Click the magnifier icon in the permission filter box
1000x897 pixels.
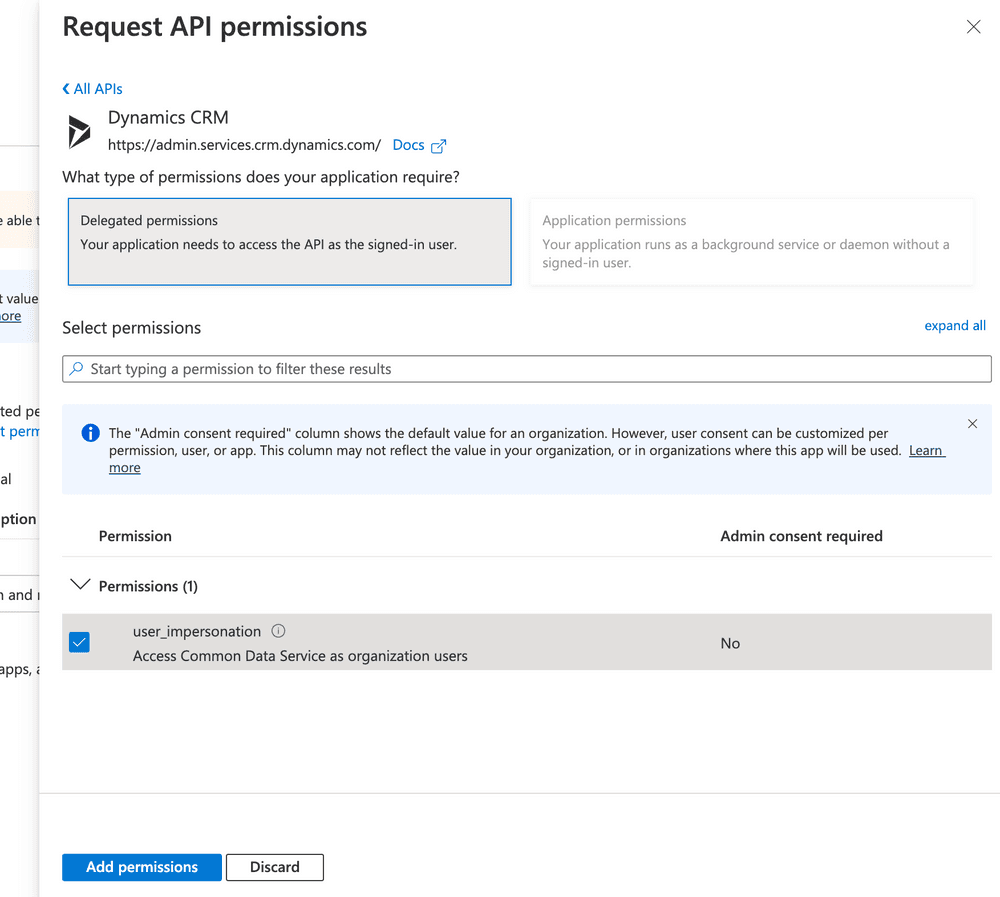point(77,368)
